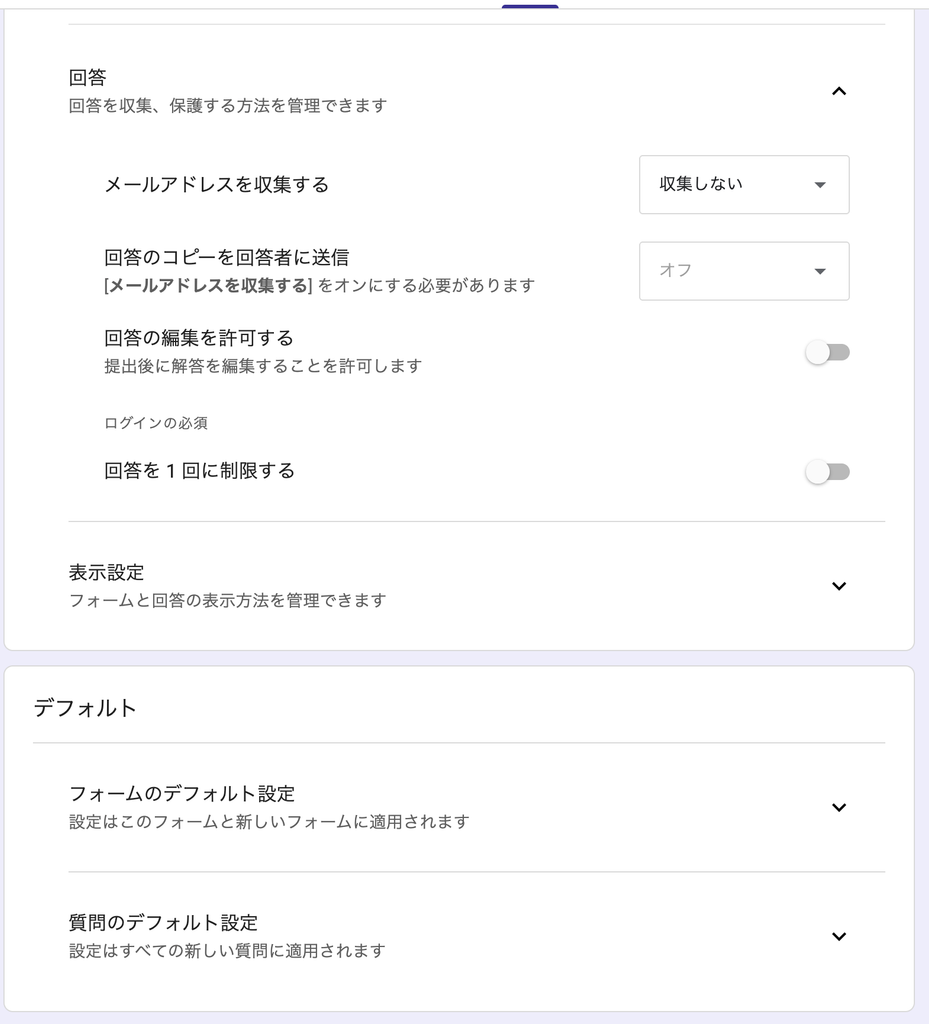Image resolution: width=929 pixels, height=1024 pixels.
Task: Click 回答を1回に制限する label
Action: coord(200,471)
